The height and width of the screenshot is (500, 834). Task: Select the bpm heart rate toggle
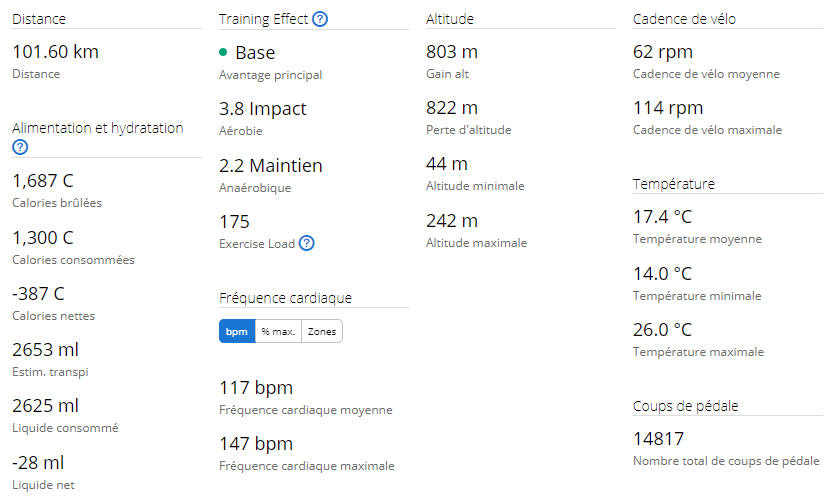pyautogui.click(x=237, y=331)
